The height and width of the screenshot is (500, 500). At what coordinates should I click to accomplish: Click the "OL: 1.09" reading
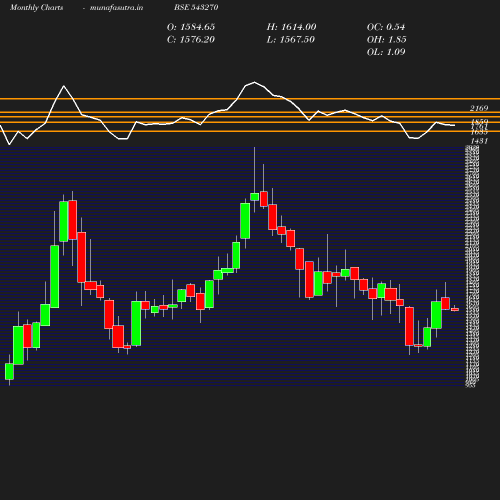[x=386, y=52]
